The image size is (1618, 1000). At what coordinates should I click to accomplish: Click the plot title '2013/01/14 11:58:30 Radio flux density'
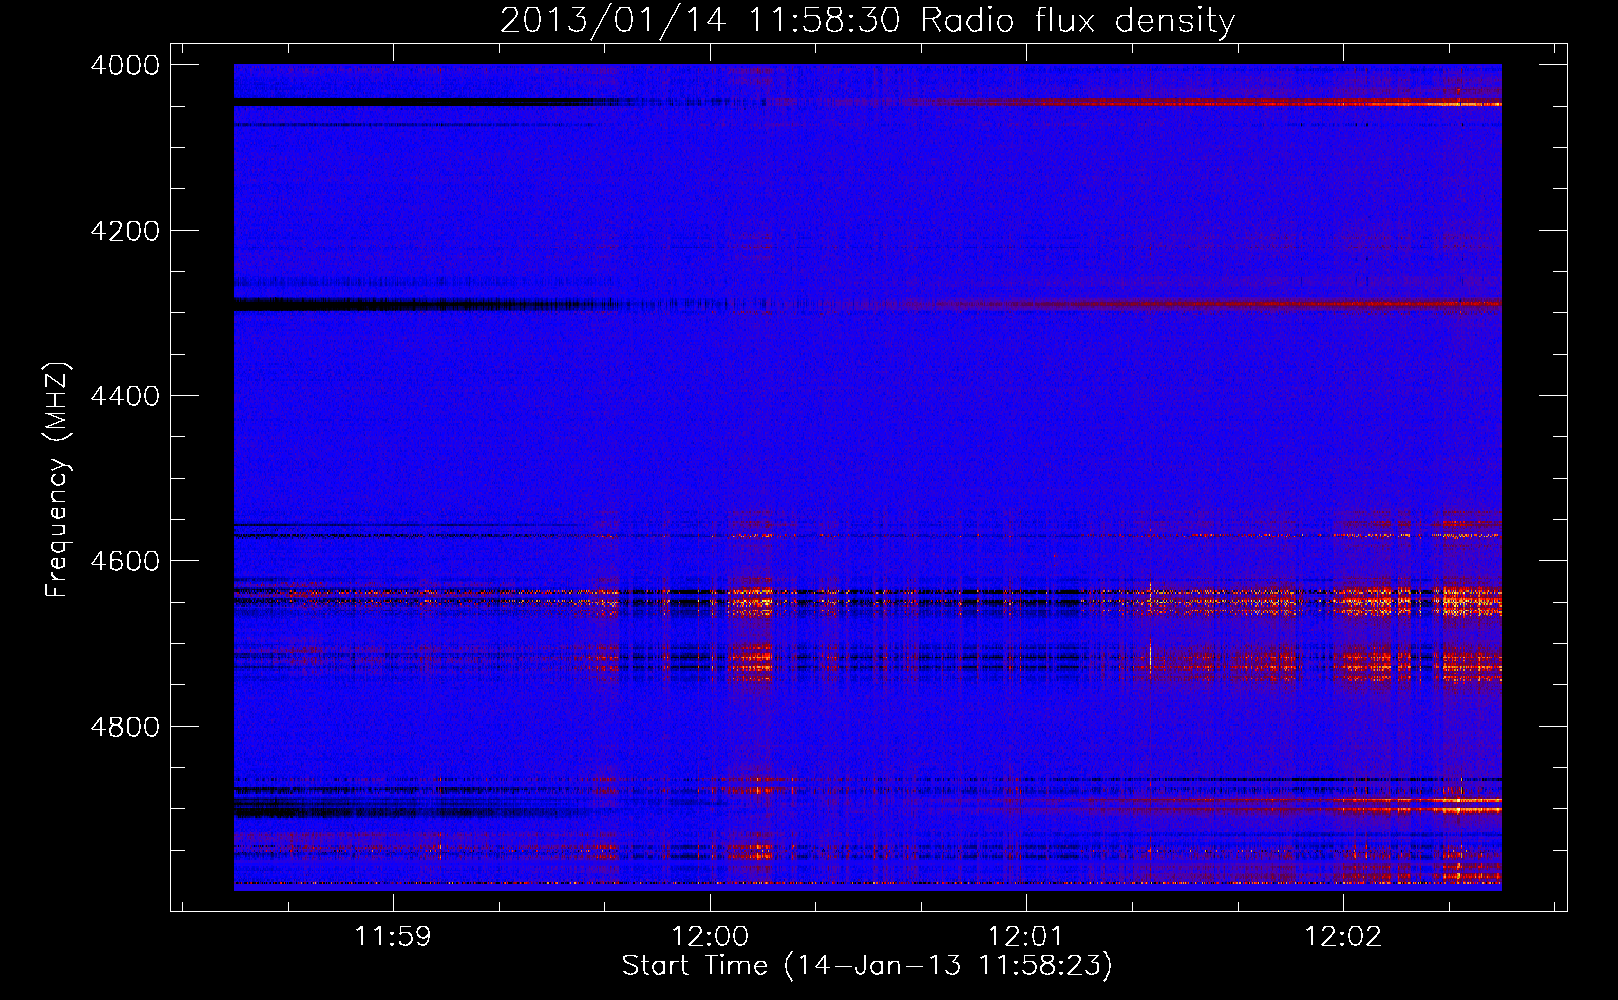coord(867,20)
